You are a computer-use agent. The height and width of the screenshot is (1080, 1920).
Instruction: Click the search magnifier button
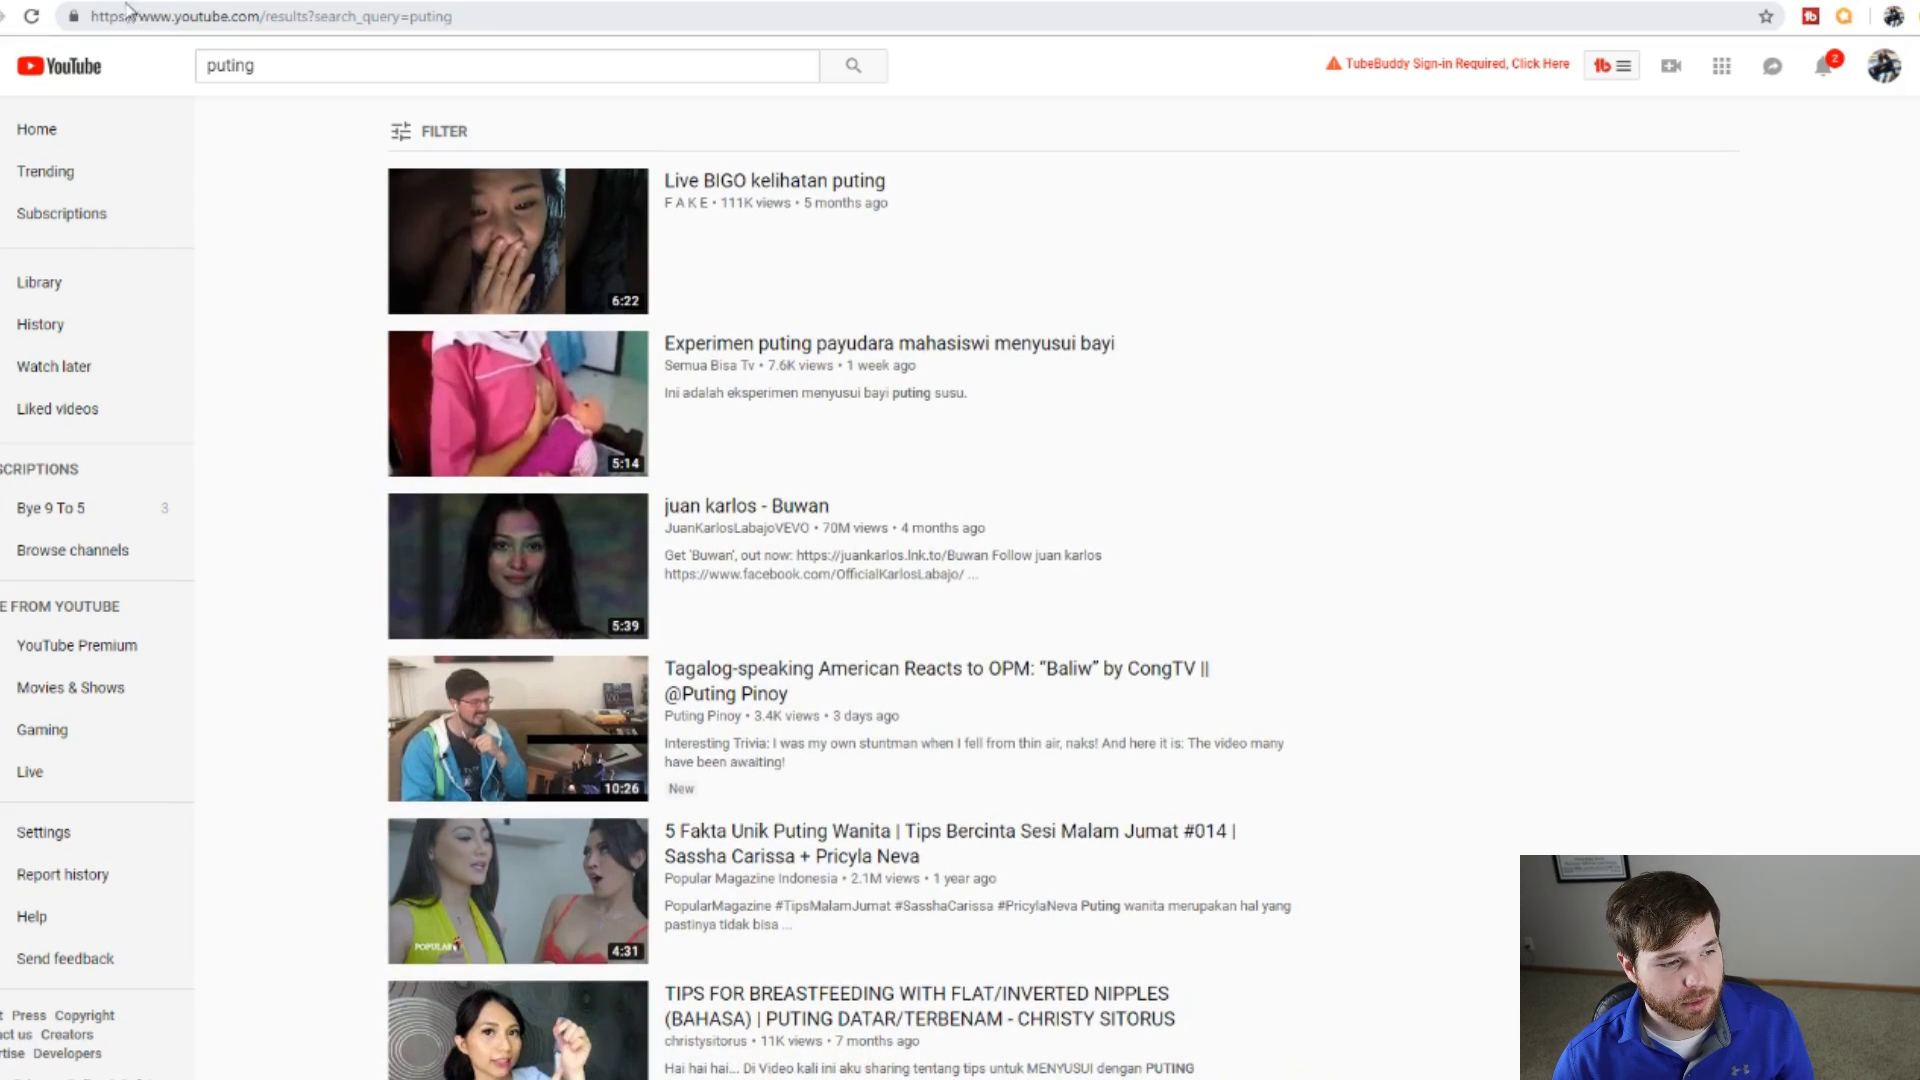pos(853,66)
